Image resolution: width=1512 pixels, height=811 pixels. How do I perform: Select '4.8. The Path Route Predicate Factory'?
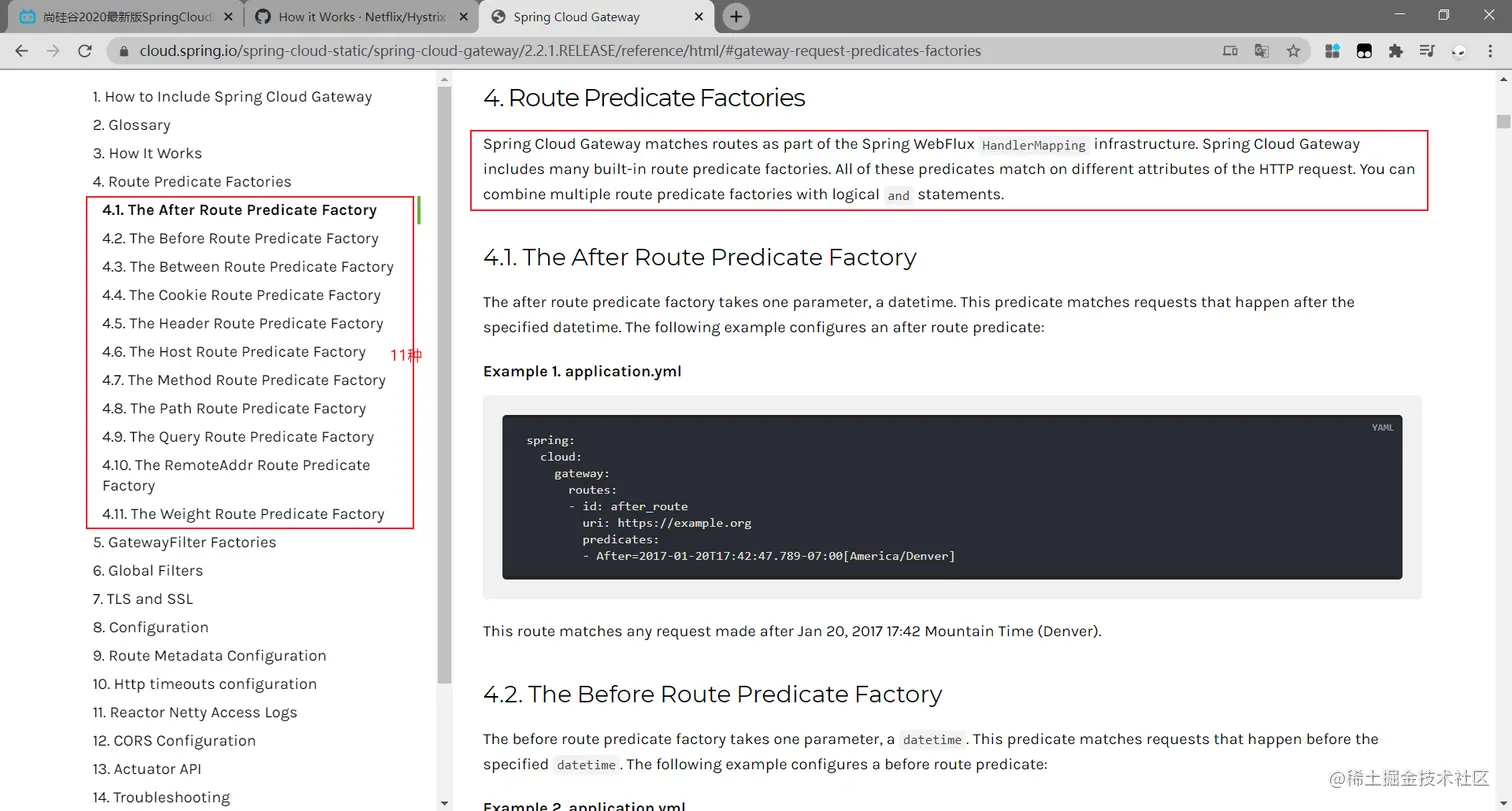pyautogui.click(x=234, y=408)
